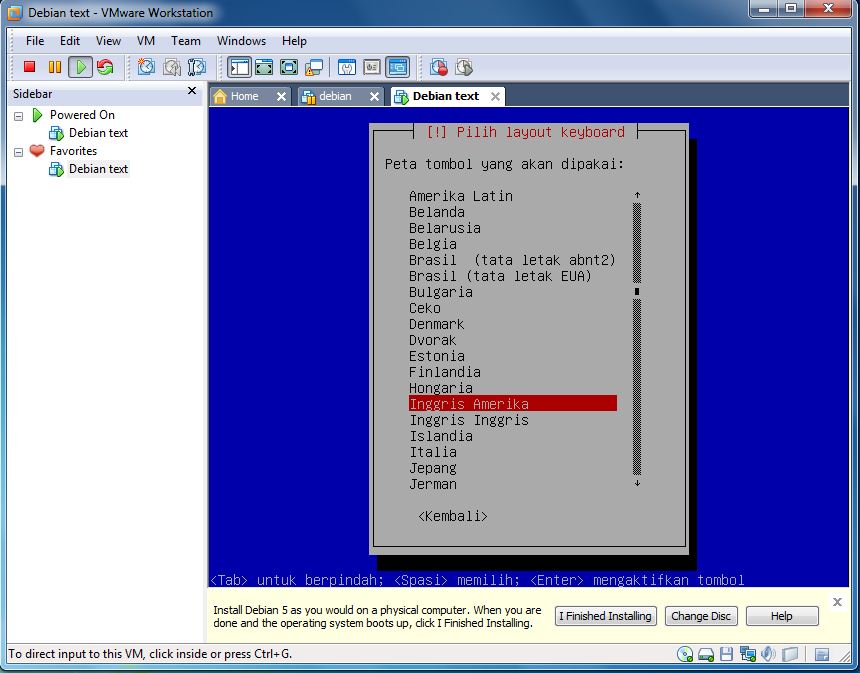
Task: Open the Summary view wrench window icon
Action: [347, 67]
